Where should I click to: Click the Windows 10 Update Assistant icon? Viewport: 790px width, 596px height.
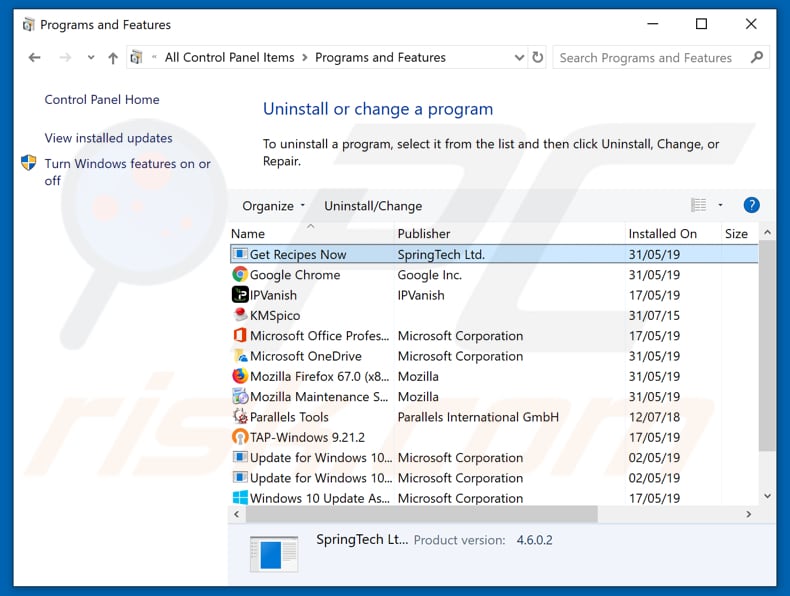240,498
